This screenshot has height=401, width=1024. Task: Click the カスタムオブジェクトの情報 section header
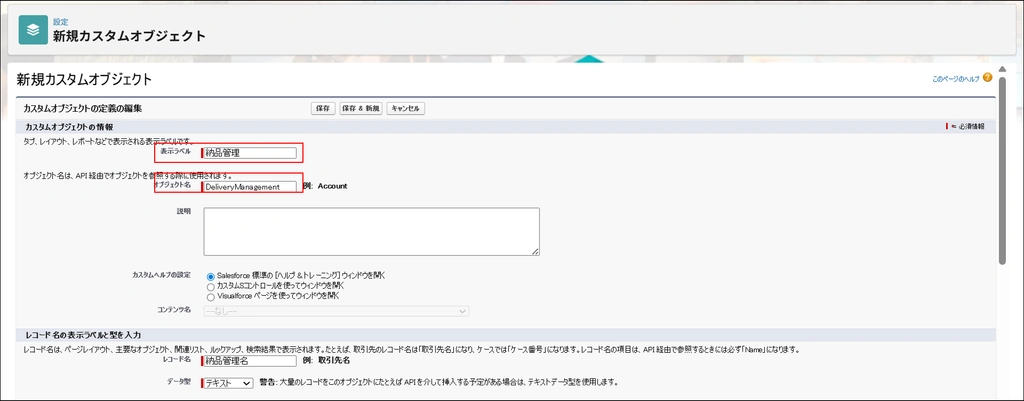point(69,127)
